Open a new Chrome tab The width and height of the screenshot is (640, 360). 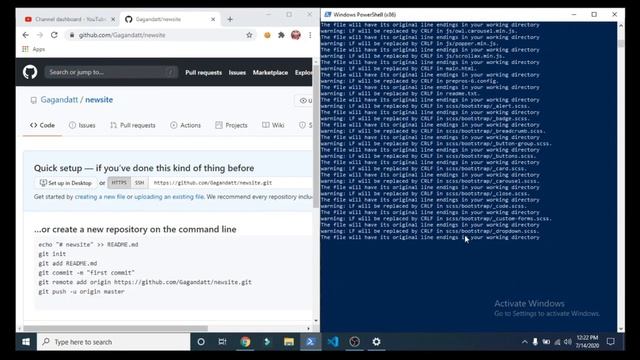[x=230, y=19]
